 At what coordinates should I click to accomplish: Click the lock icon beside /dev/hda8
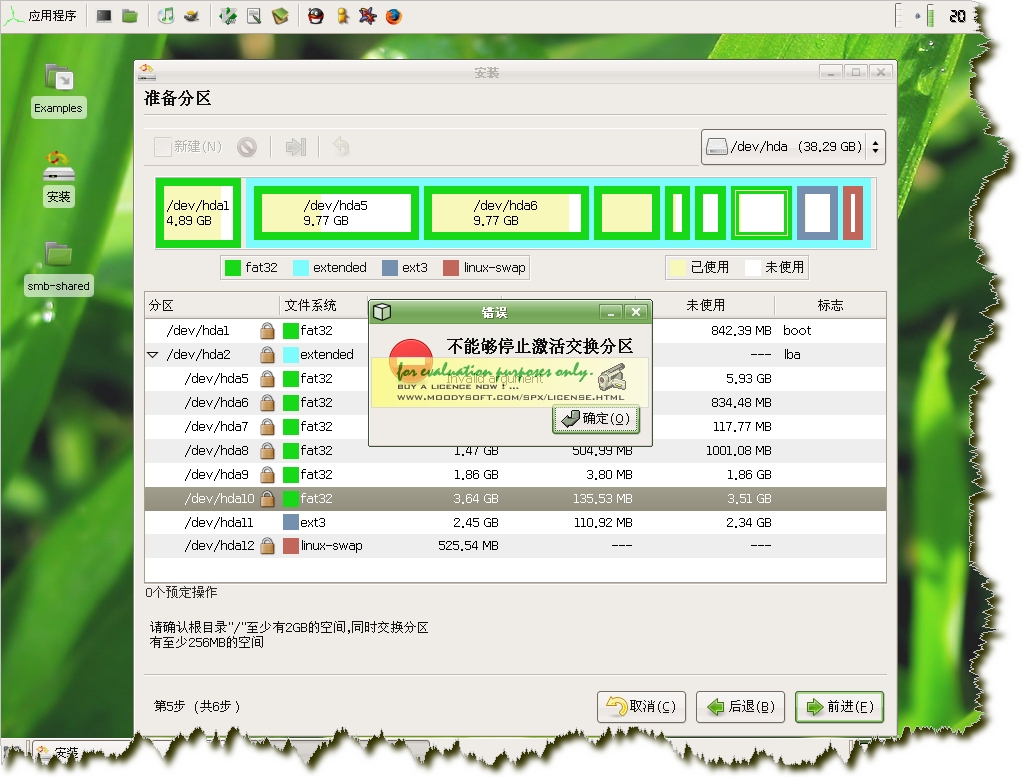(267, 450)
